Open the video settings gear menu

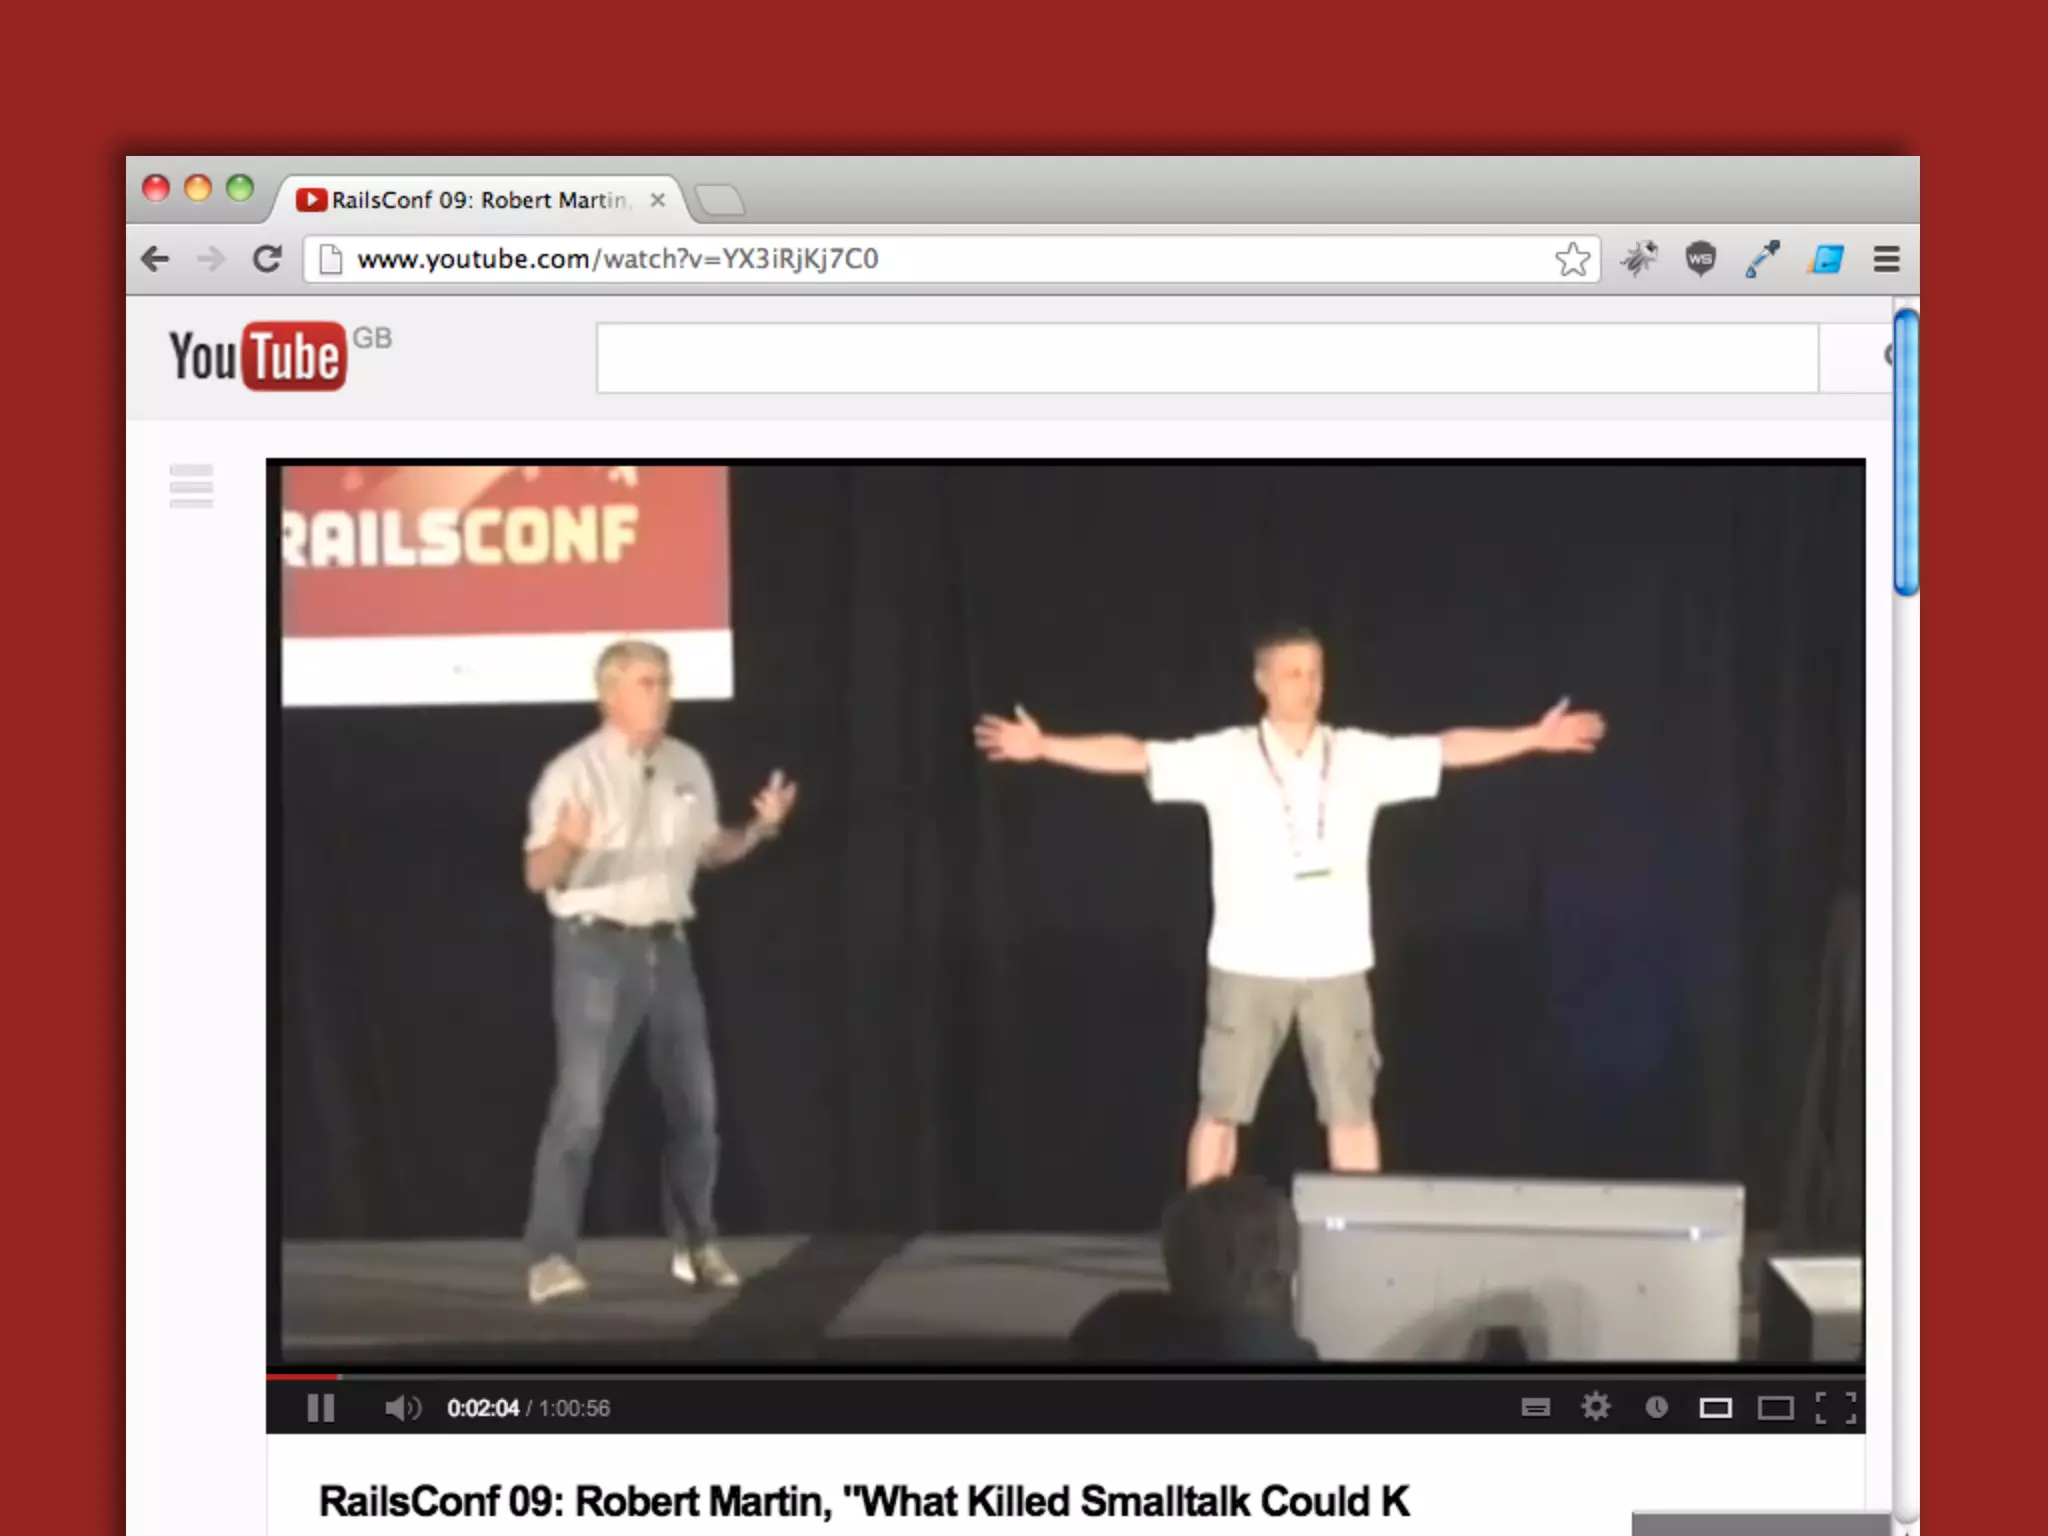[1596, 1407]
